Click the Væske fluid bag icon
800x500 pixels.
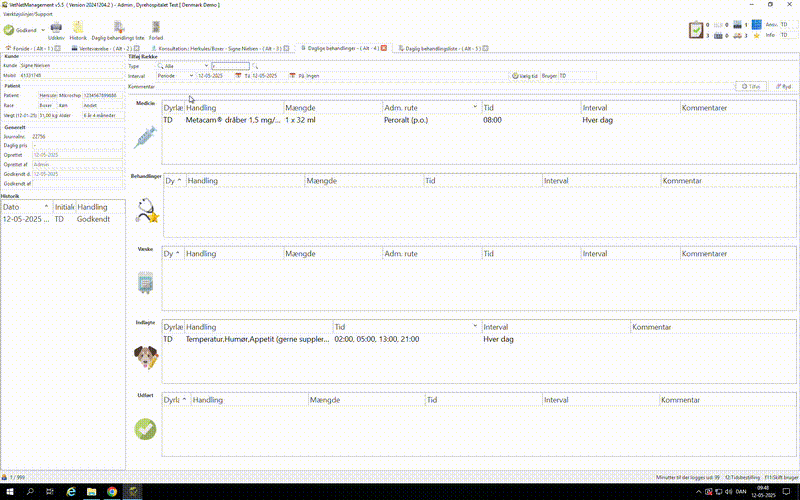pos(145,282)
